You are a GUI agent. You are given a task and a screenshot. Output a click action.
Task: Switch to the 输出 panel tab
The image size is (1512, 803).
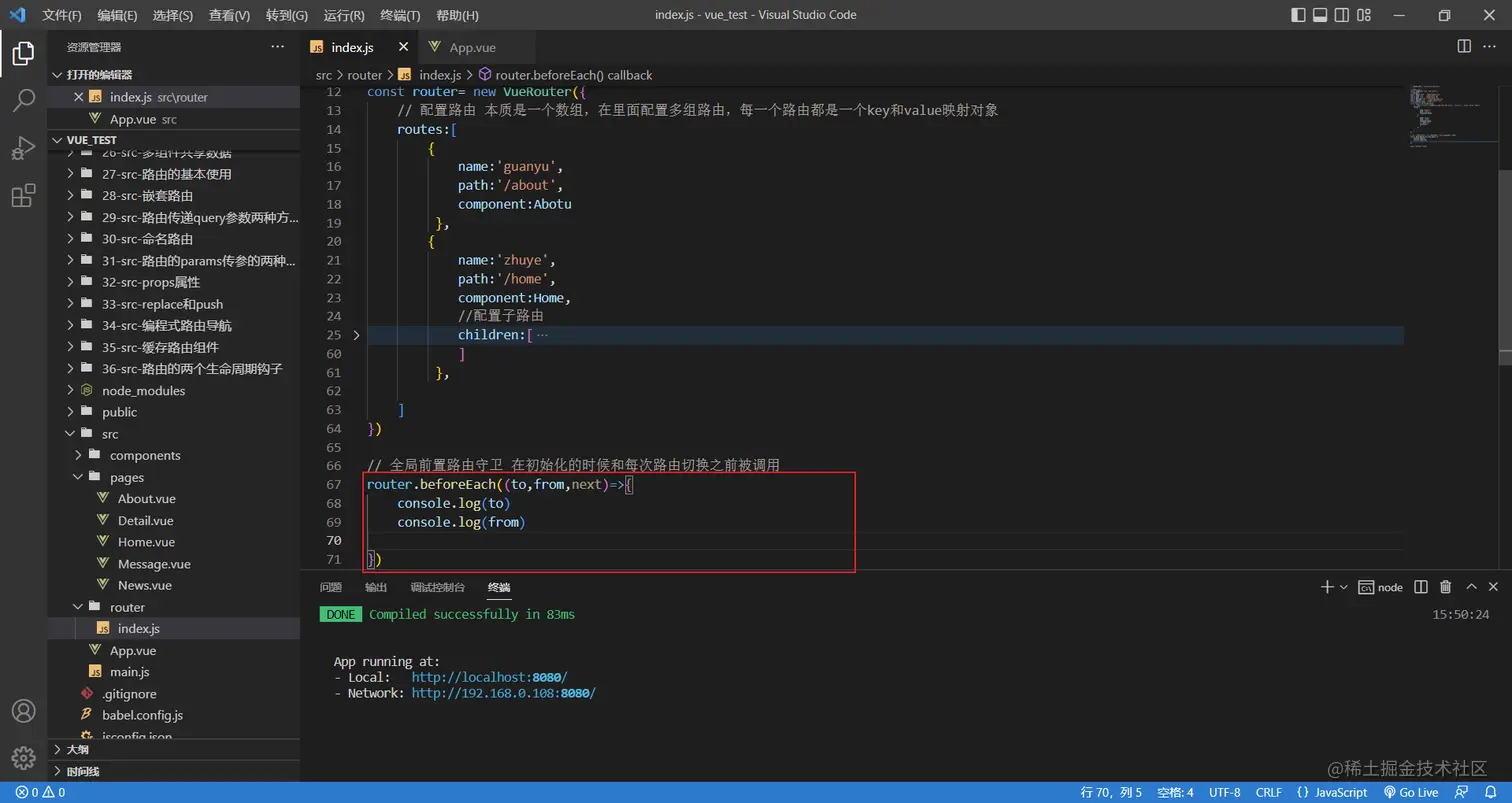(376, 587)
